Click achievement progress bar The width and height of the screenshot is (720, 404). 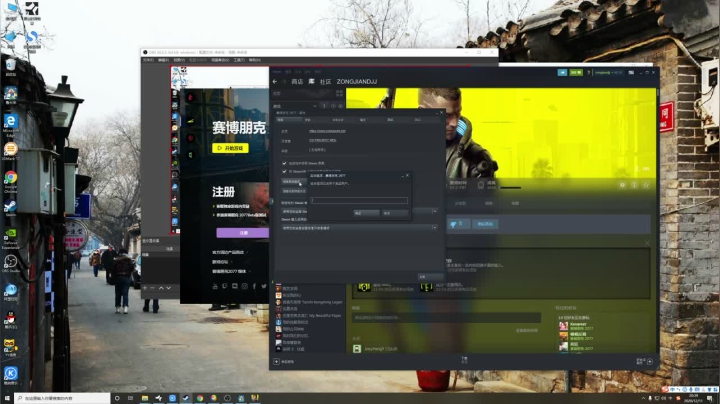510,187
